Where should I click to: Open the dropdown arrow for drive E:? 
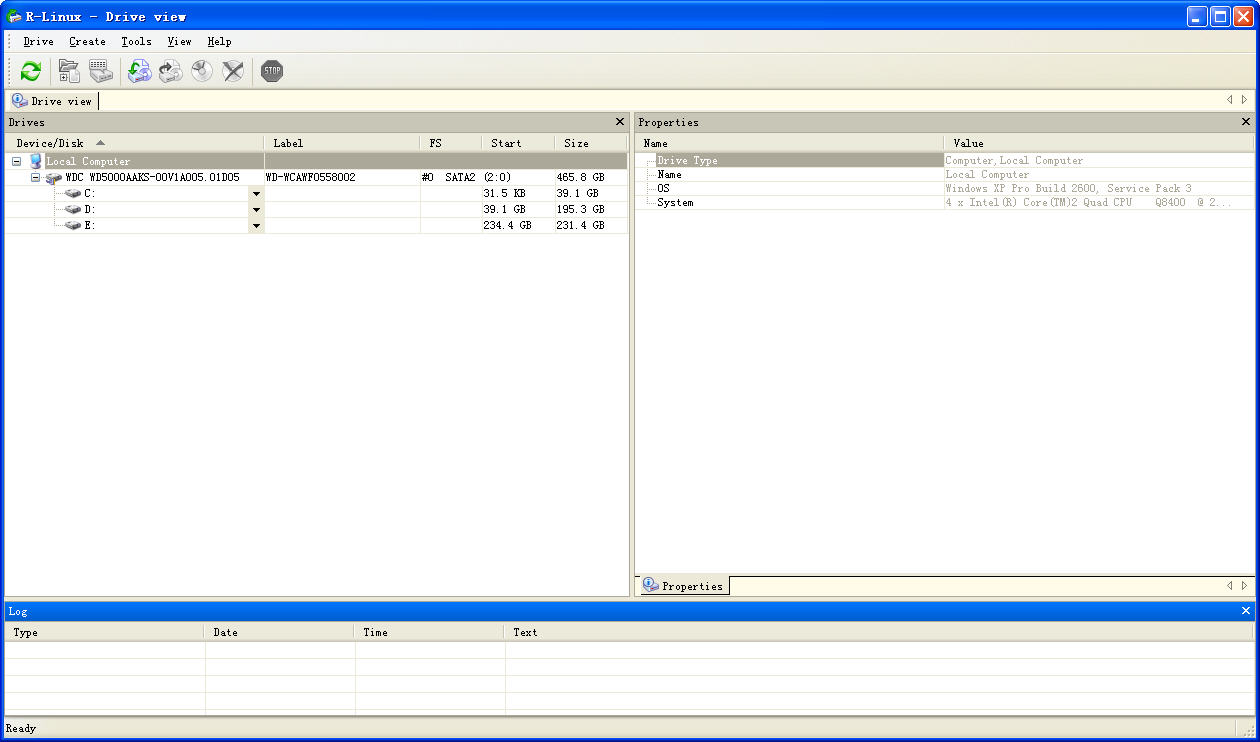pyautogui.click(x=256, y=226)
